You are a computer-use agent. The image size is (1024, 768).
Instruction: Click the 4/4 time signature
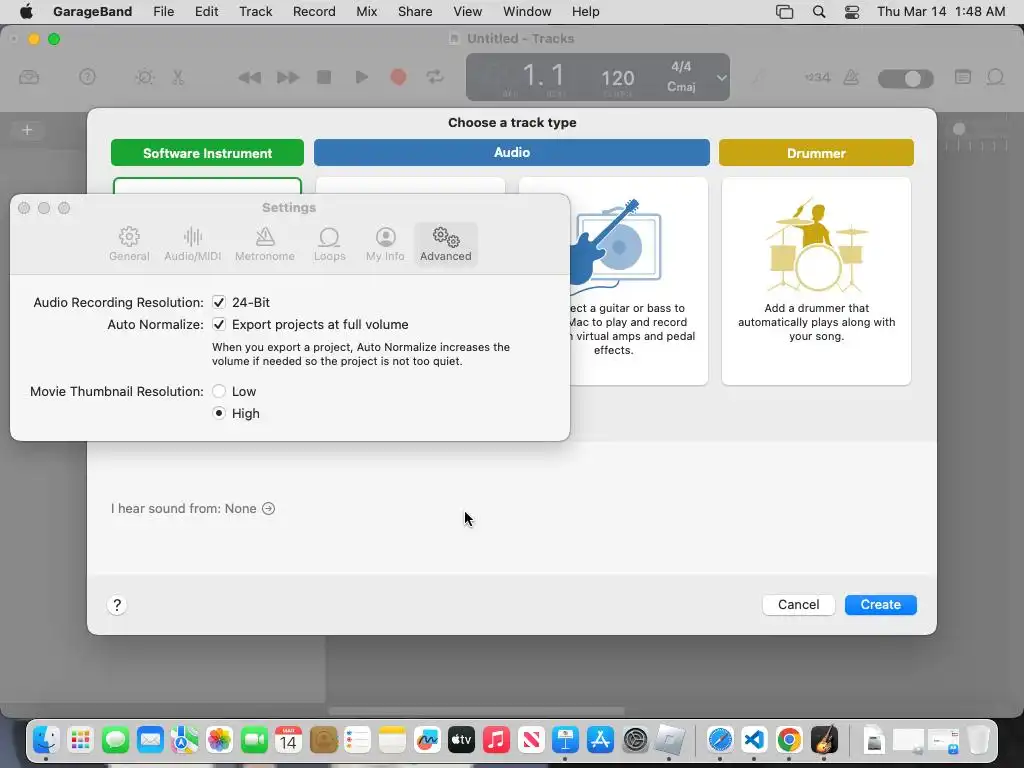[681, 67]
